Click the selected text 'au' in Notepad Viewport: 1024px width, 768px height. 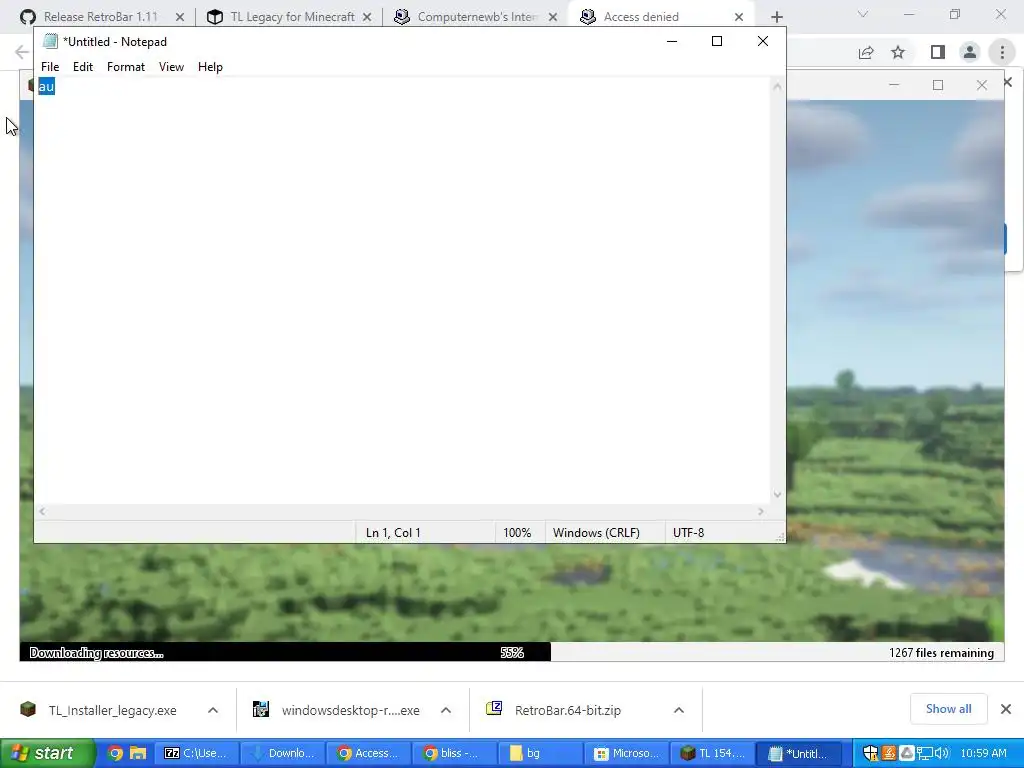coord(46,86)
